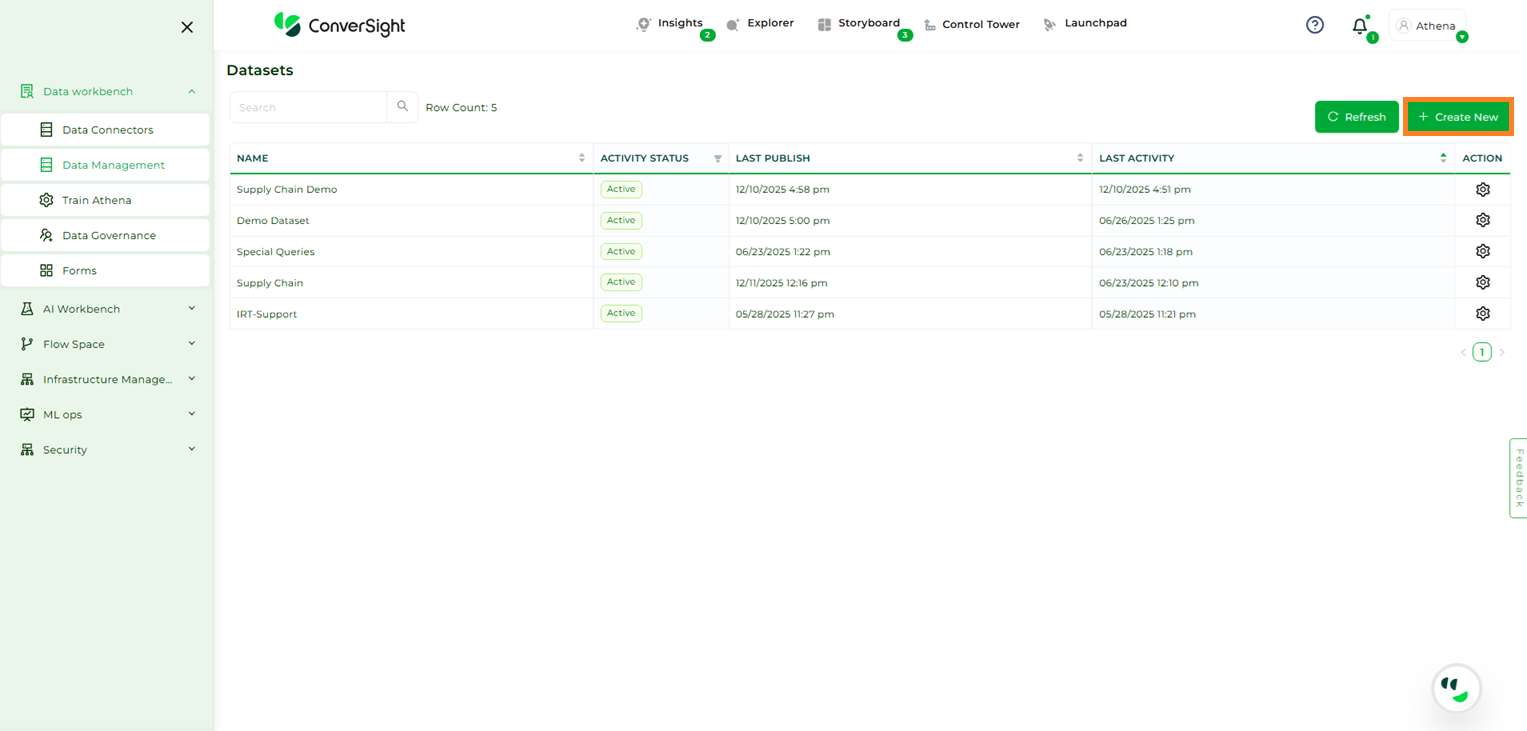This screenshot has height=731, width=1527.
Task: Filter the Activity Status column
Action: click(717, 159)
